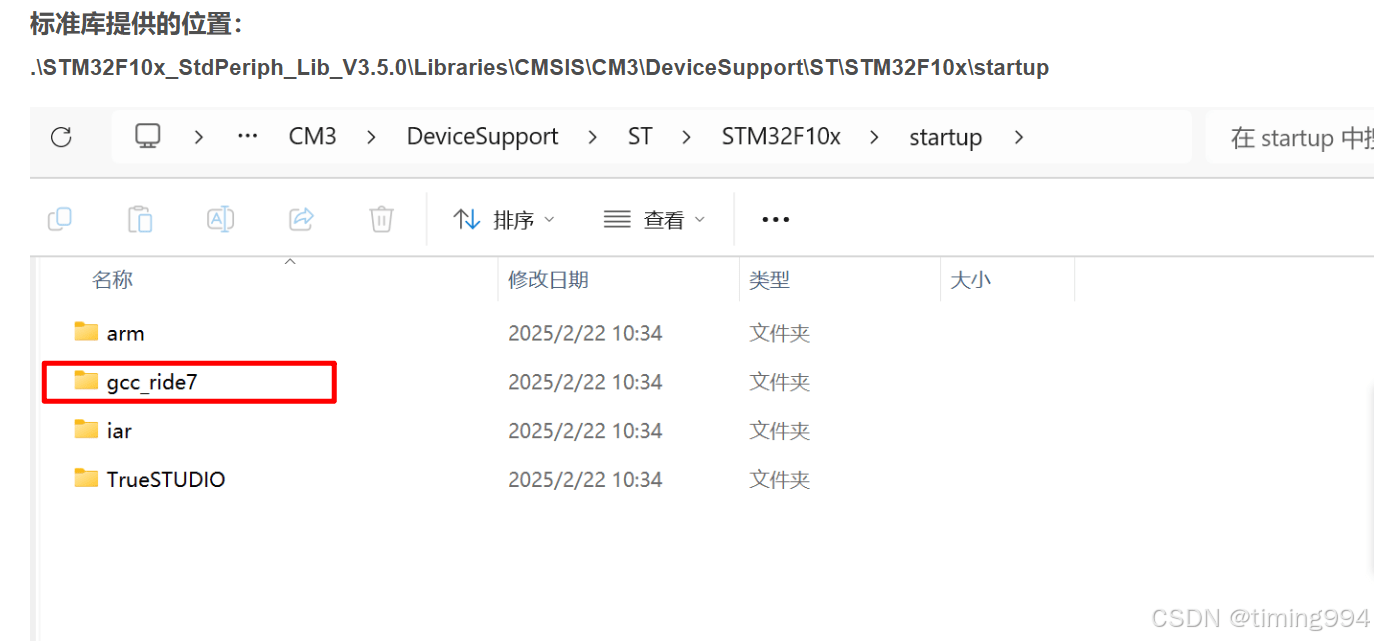Navigate to CM3 in the breadcrumb
The height and width of the screenshot is (641, 1374).
click(x=312, y=137)
